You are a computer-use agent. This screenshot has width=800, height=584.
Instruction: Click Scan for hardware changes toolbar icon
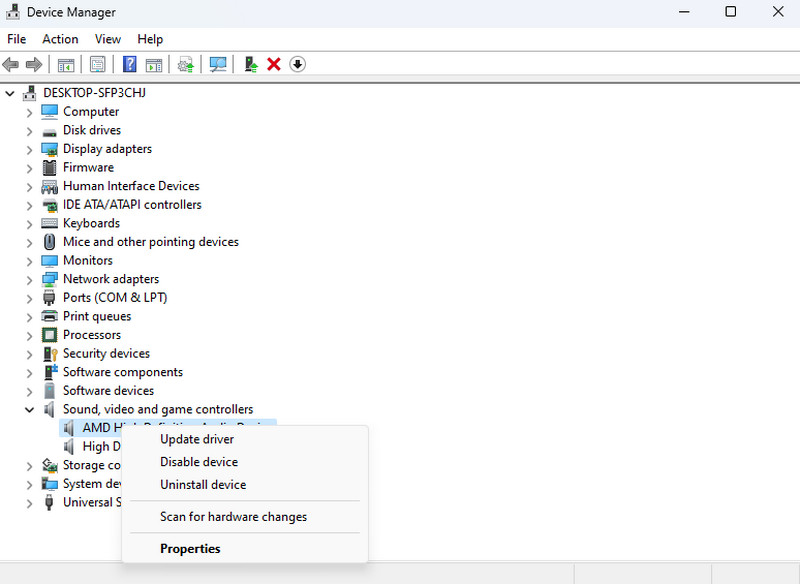[x=218, y=65]
